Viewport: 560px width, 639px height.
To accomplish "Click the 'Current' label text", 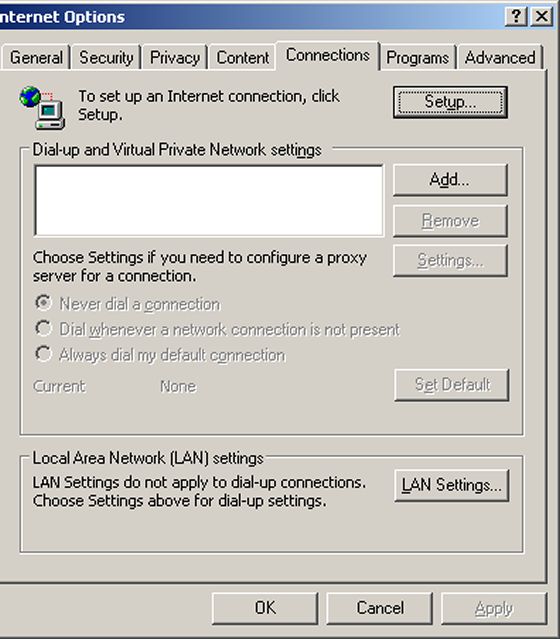I will (x=60, y=386).
